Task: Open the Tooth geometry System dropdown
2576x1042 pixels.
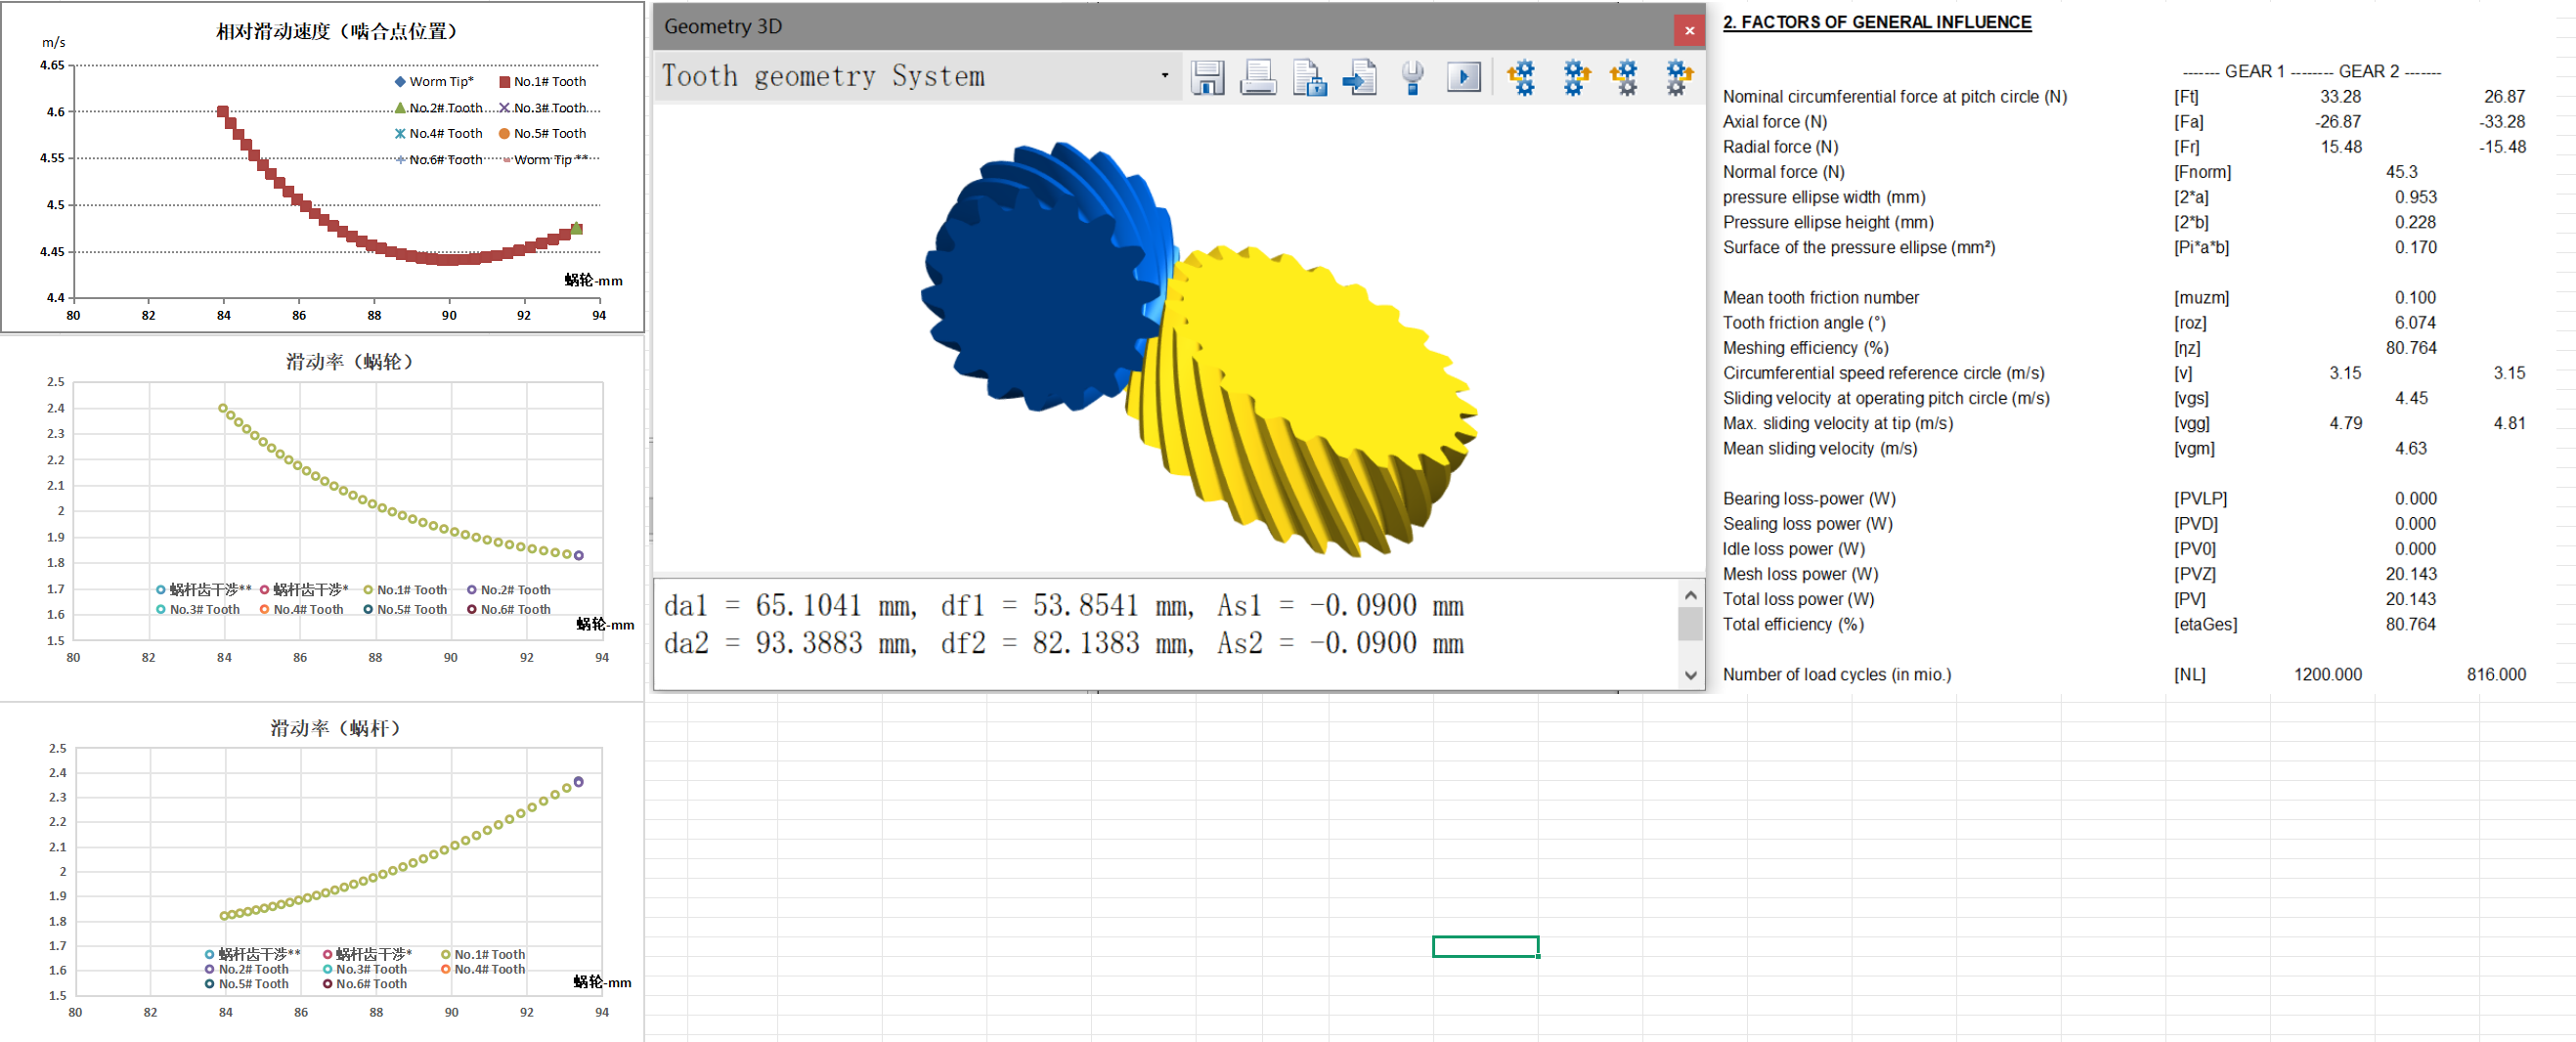Action: [917, 76]
